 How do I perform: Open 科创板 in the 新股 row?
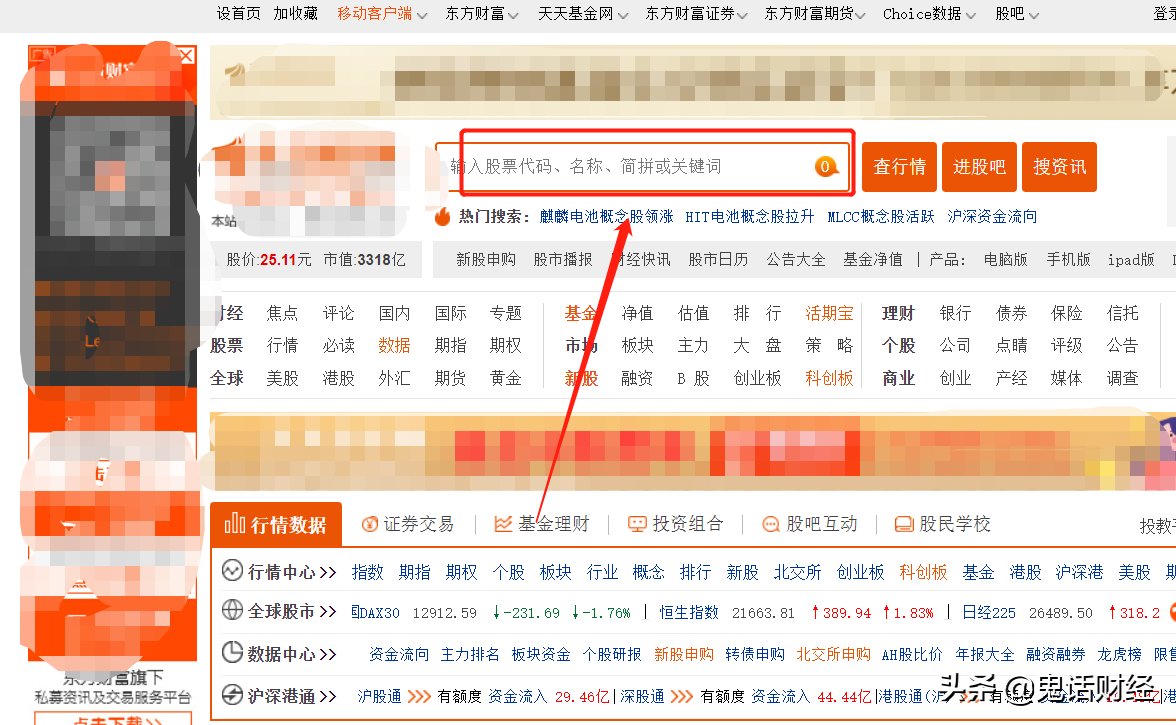tap(829, 378)
